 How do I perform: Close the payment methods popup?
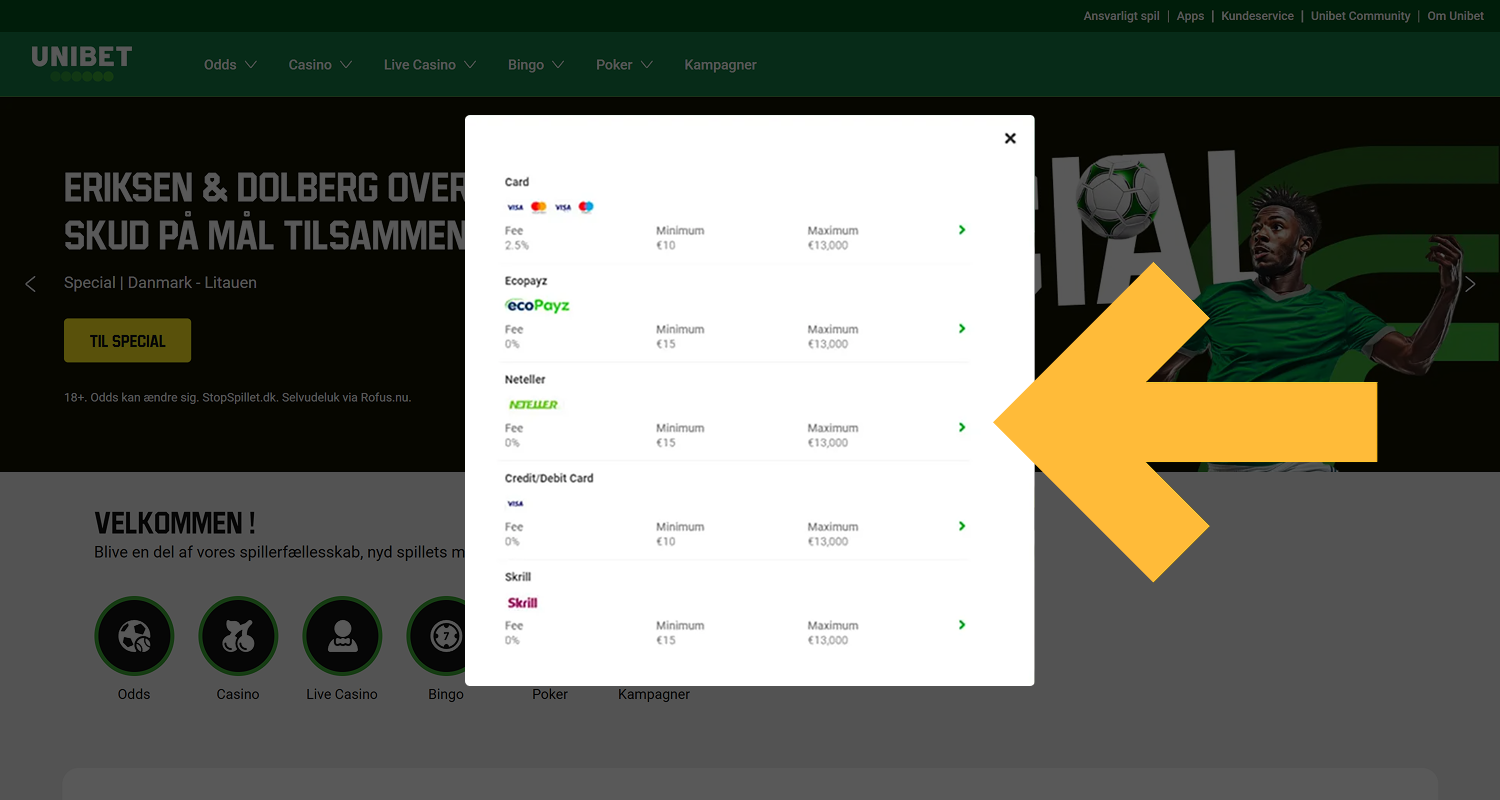click(1010, 138)
